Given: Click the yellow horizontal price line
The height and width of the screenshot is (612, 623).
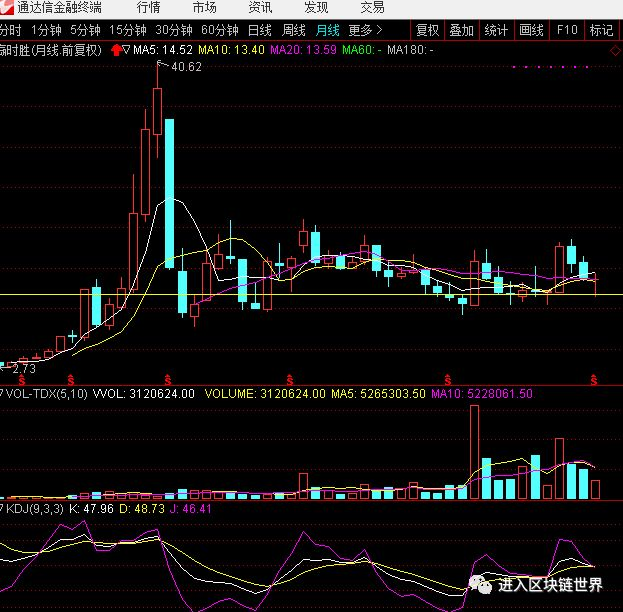Looking at the screenshot, I should [x=312, y=294].
